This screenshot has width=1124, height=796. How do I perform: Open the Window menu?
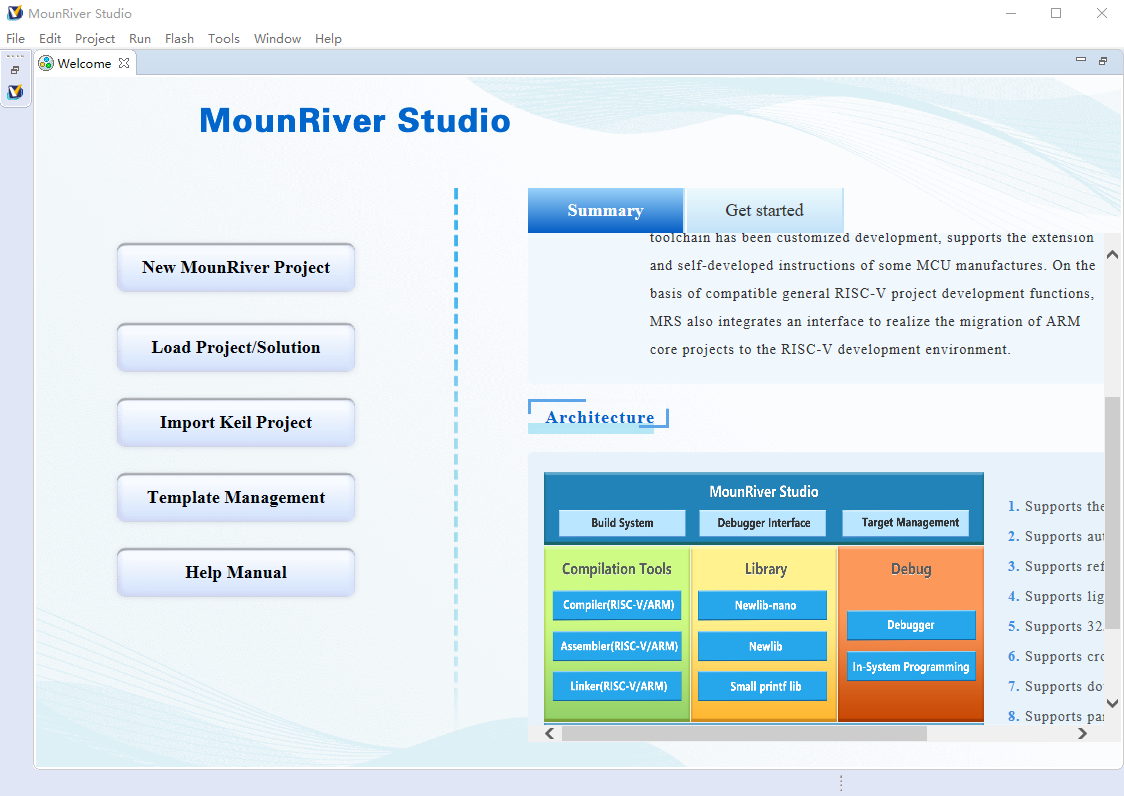pos(277,39)
